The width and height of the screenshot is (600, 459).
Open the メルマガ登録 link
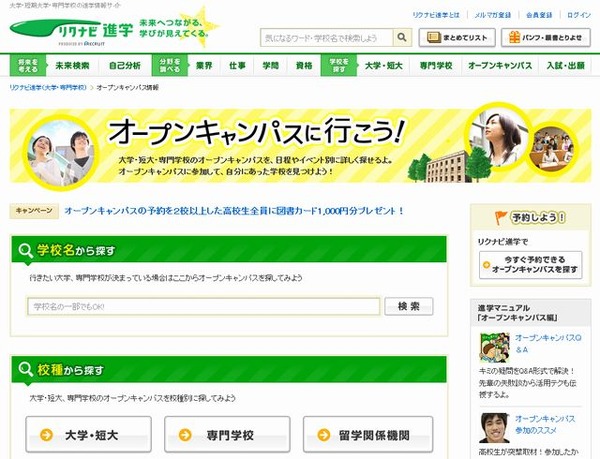click(492, 15)
